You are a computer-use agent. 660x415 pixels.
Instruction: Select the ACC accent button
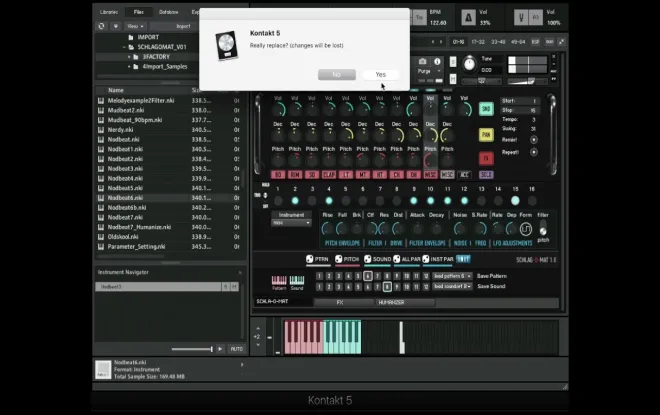pos(464,175)
